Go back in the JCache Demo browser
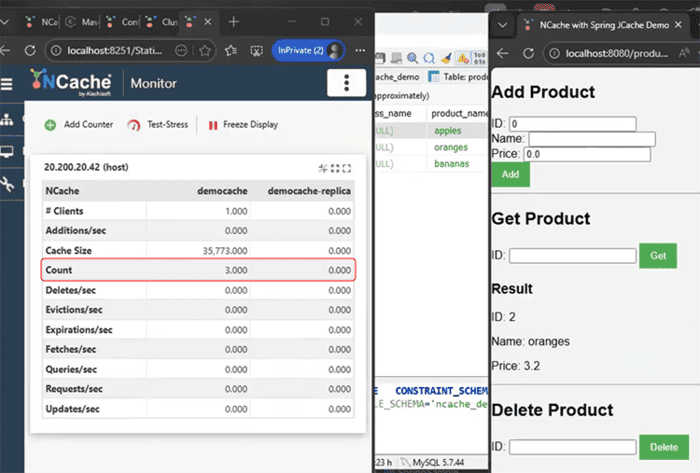700x473 pixels. (x=503, y=53)
